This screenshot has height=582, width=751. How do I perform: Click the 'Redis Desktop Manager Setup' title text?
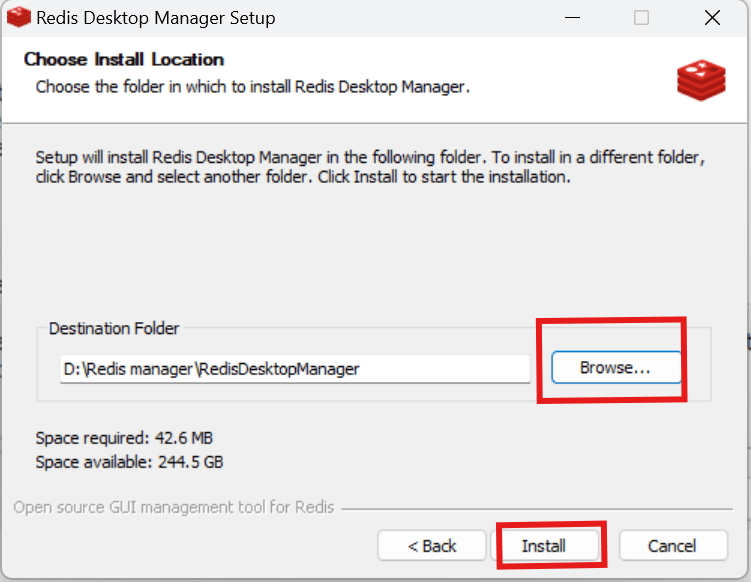coord(156,18)
